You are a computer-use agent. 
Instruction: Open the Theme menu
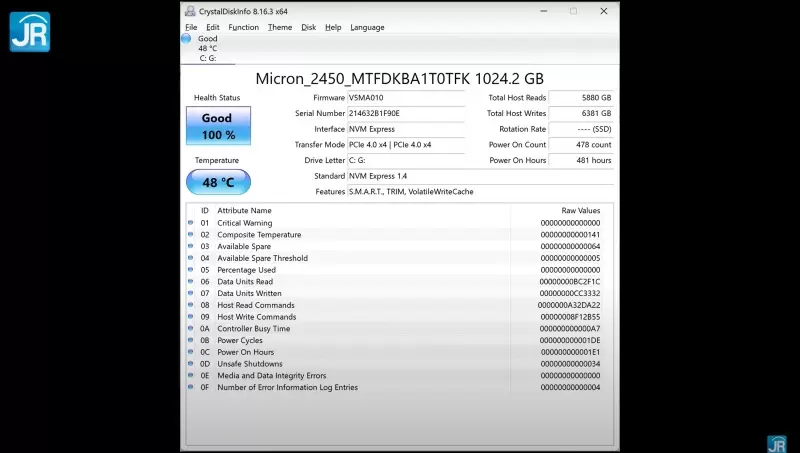[x=280, y=28]
